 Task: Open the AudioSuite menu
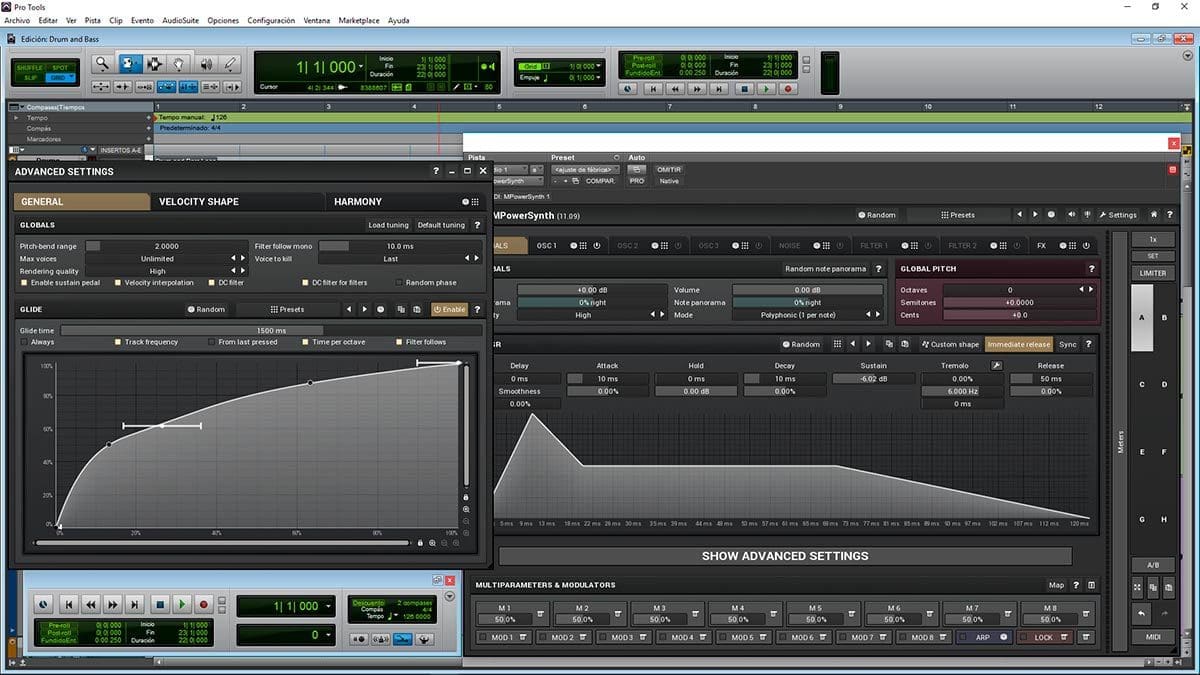pyautogui.click(x=180, y=20)
